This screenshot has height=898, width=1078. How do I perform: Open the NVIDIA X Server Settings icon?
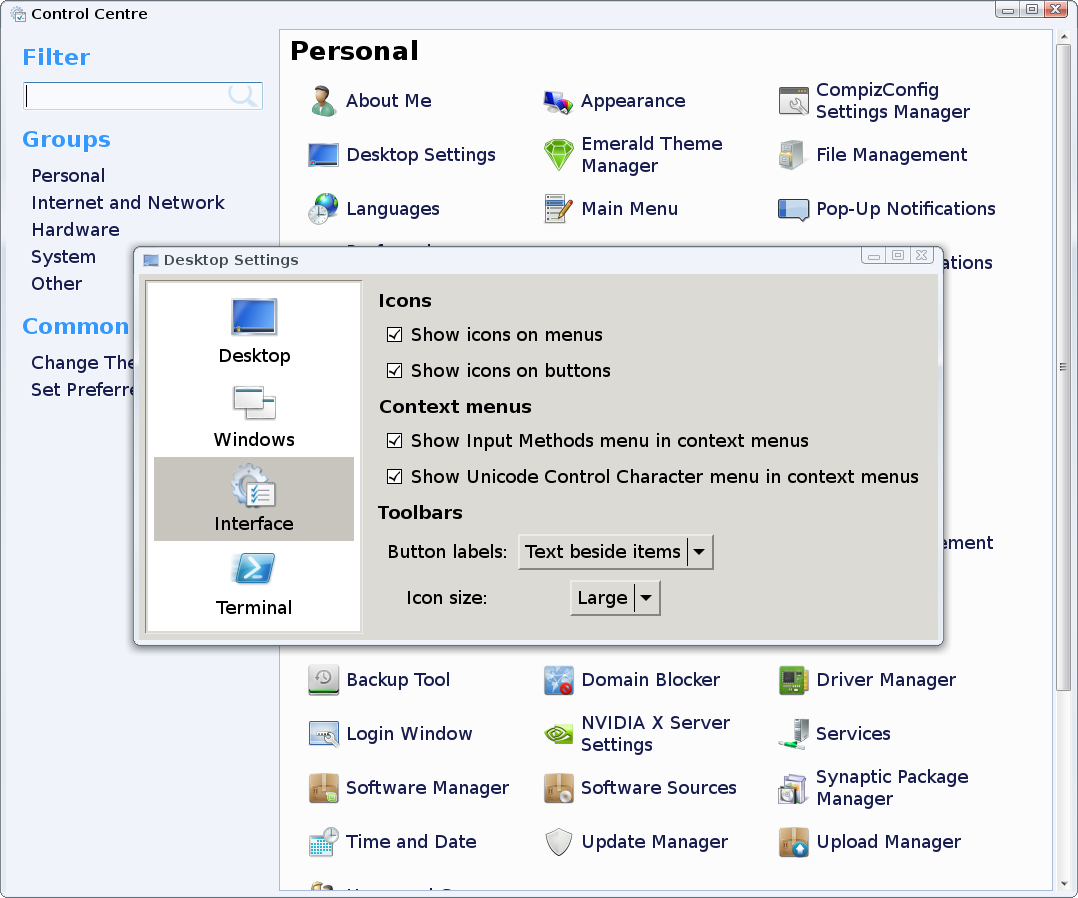(x=558, y=734)
